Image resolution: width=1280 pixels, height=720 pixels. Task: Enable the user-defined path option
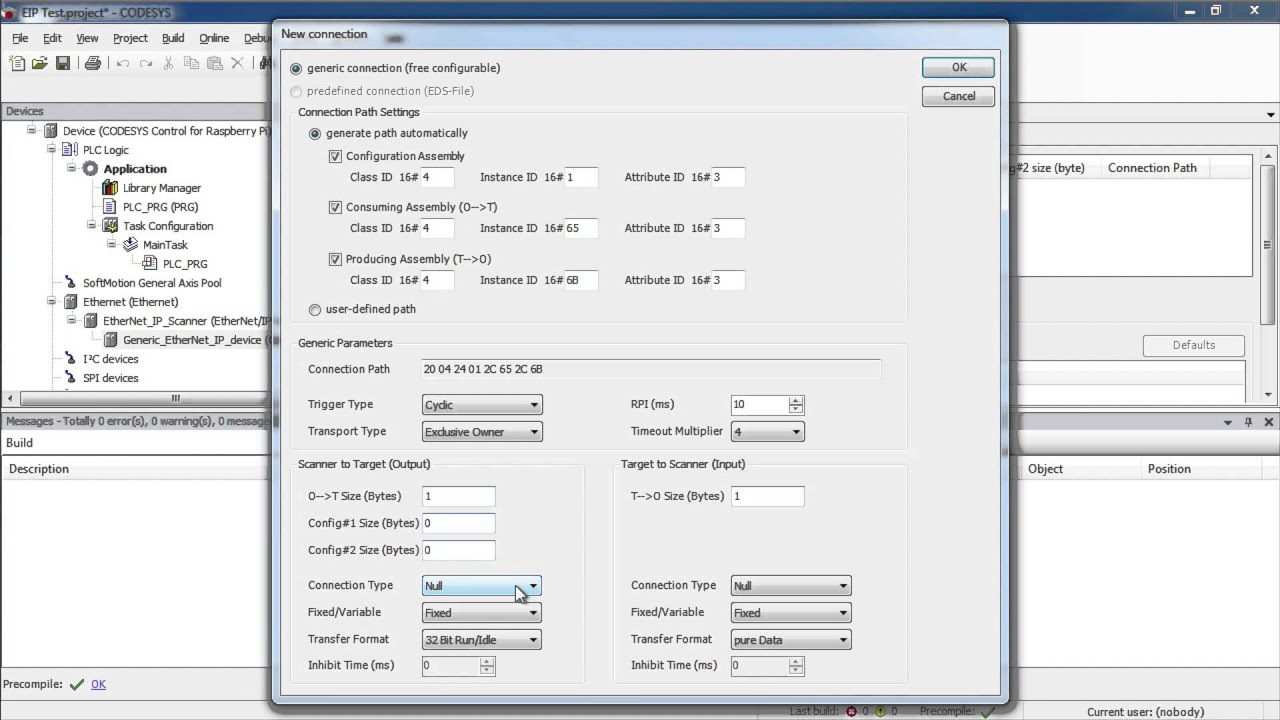pos(315,310)
